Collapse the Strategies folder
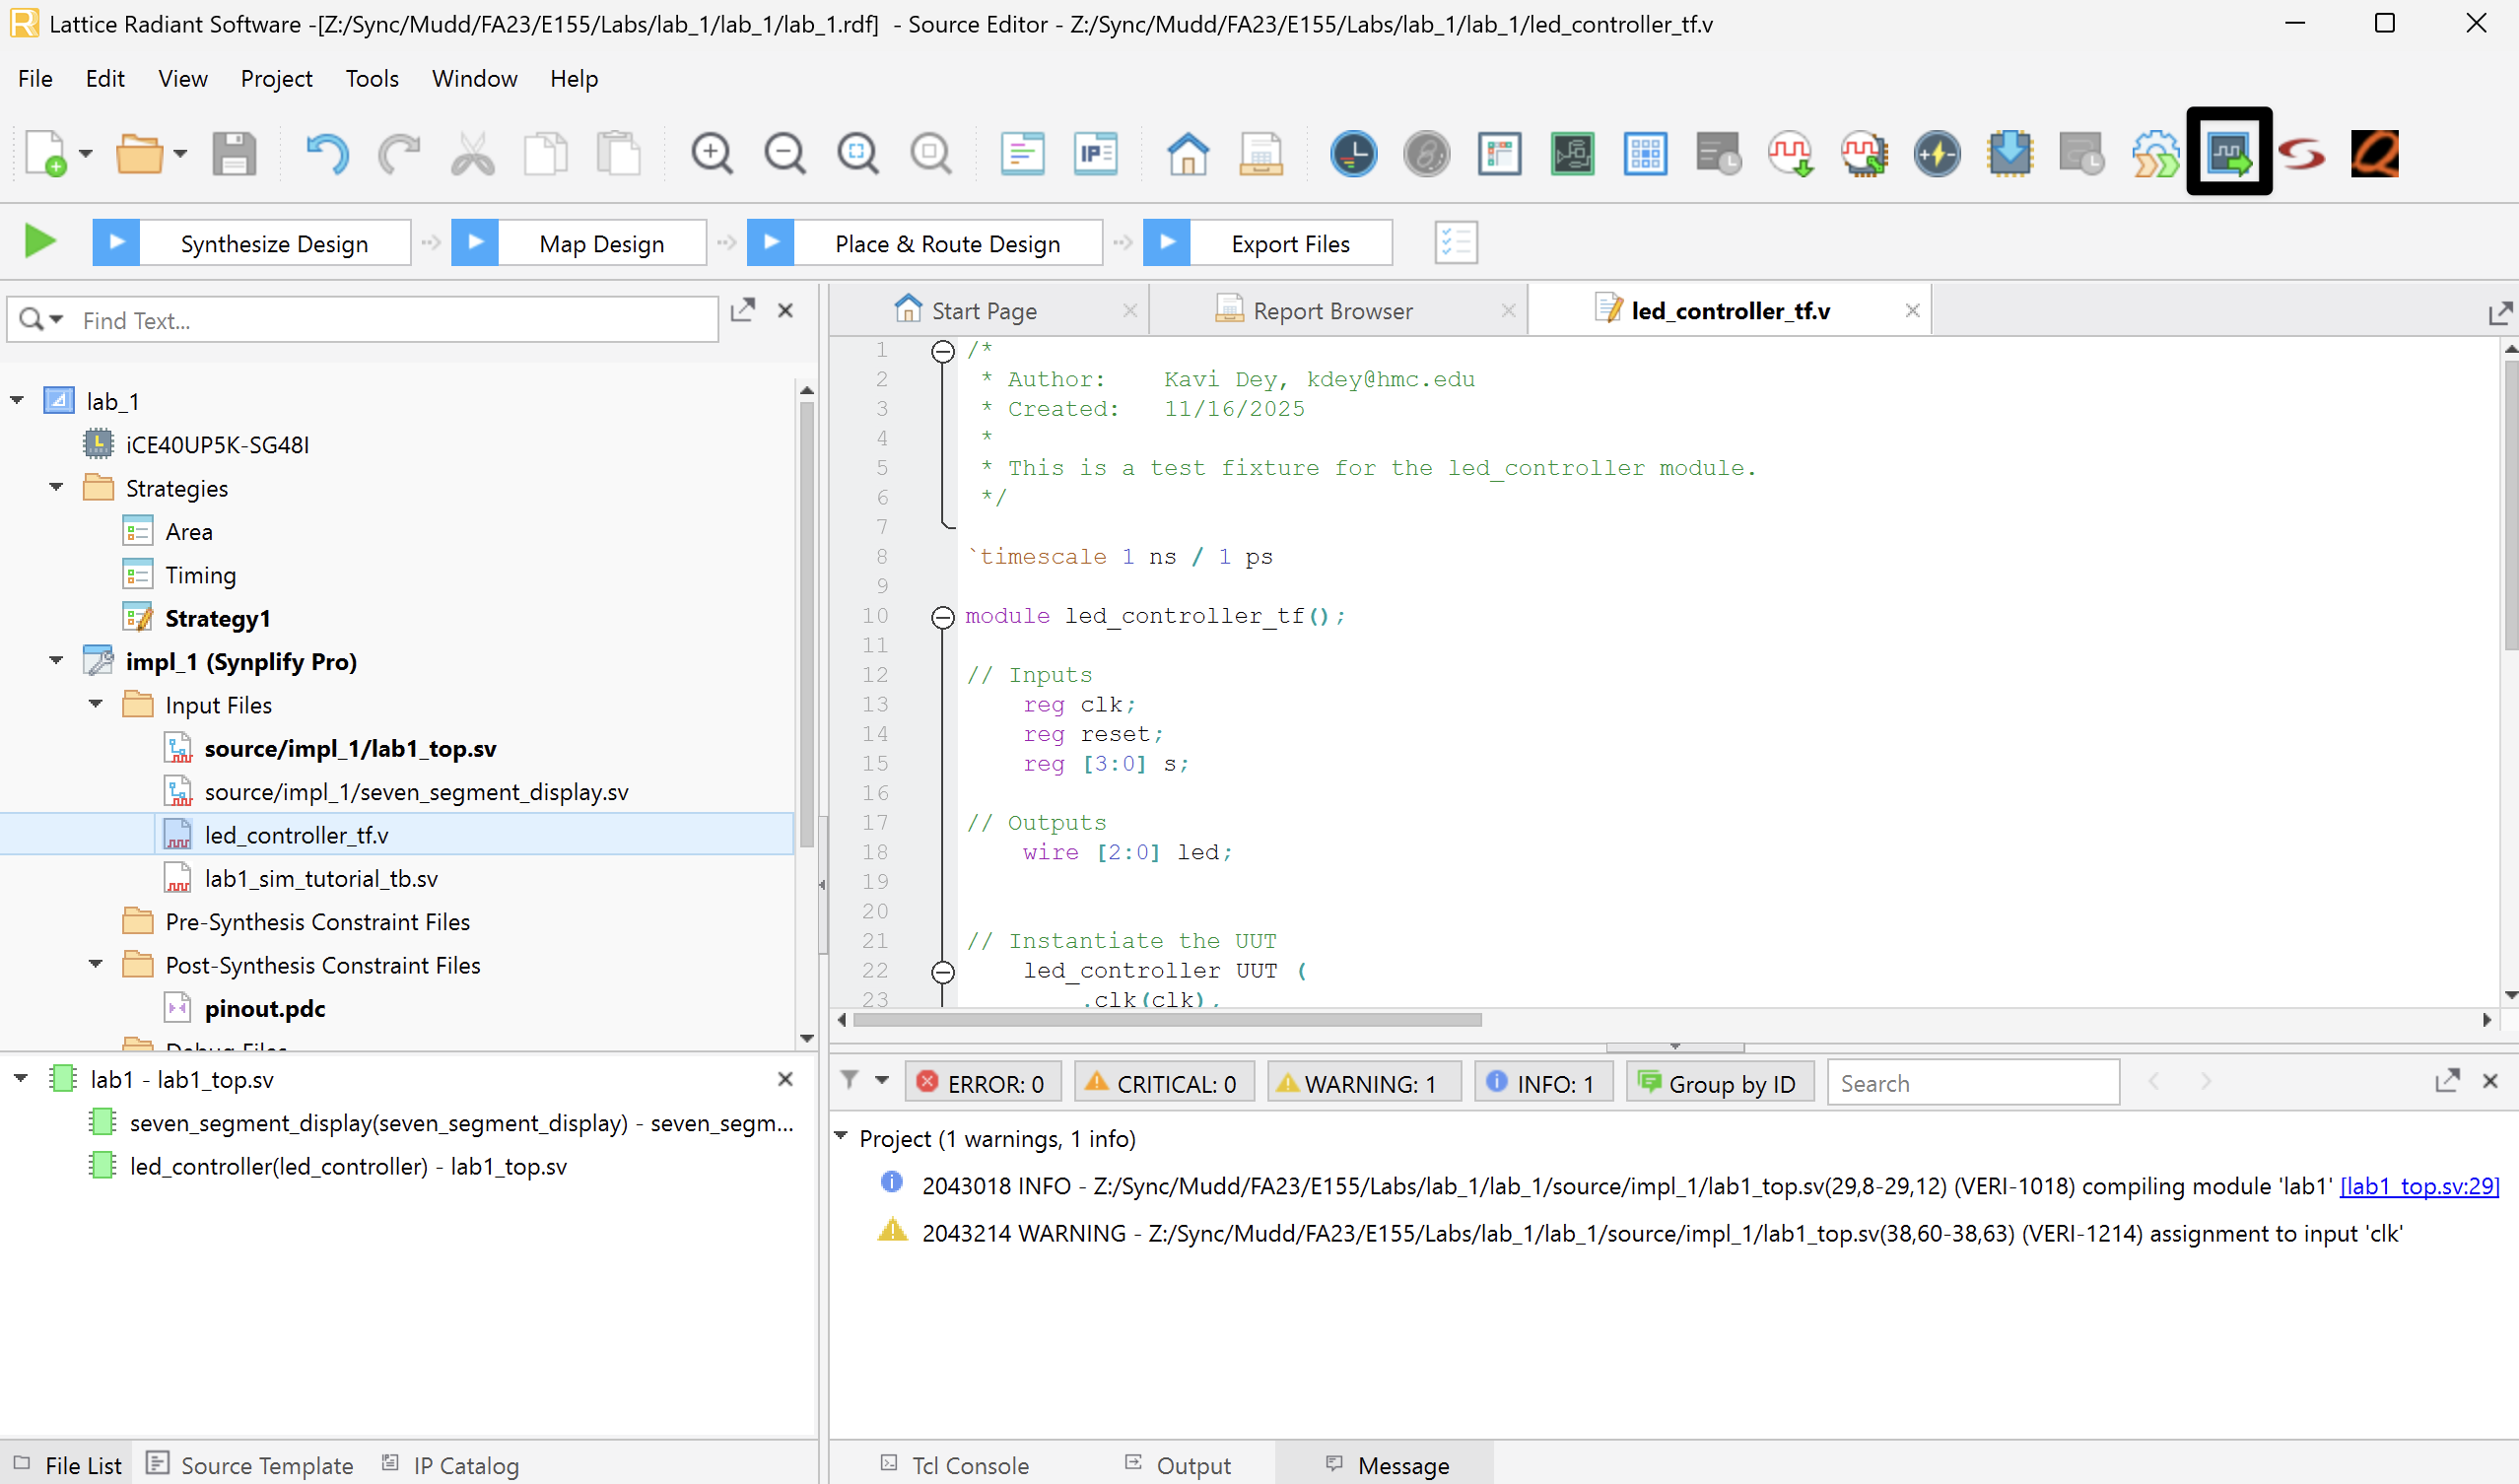Viewport: 2519px width, 1484px height. (x=56, y=488)
